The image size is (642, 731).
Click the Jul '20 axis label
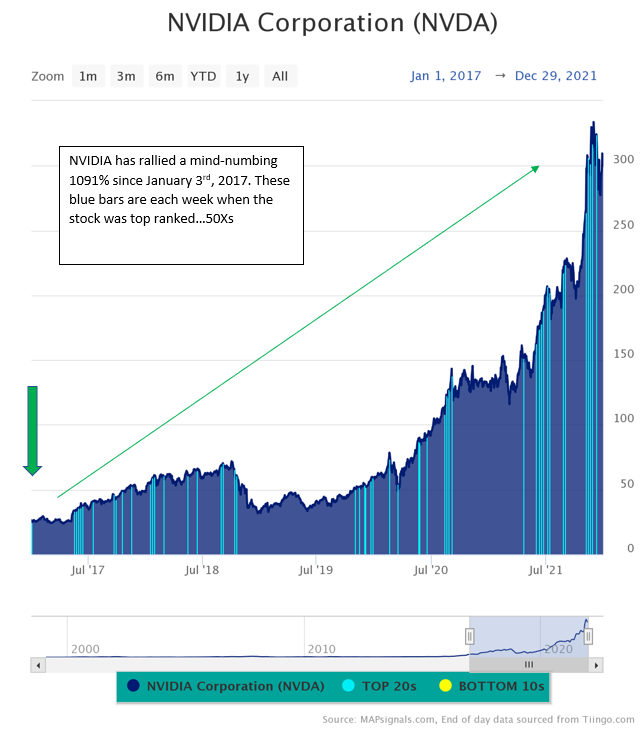[x=431, y=570]
